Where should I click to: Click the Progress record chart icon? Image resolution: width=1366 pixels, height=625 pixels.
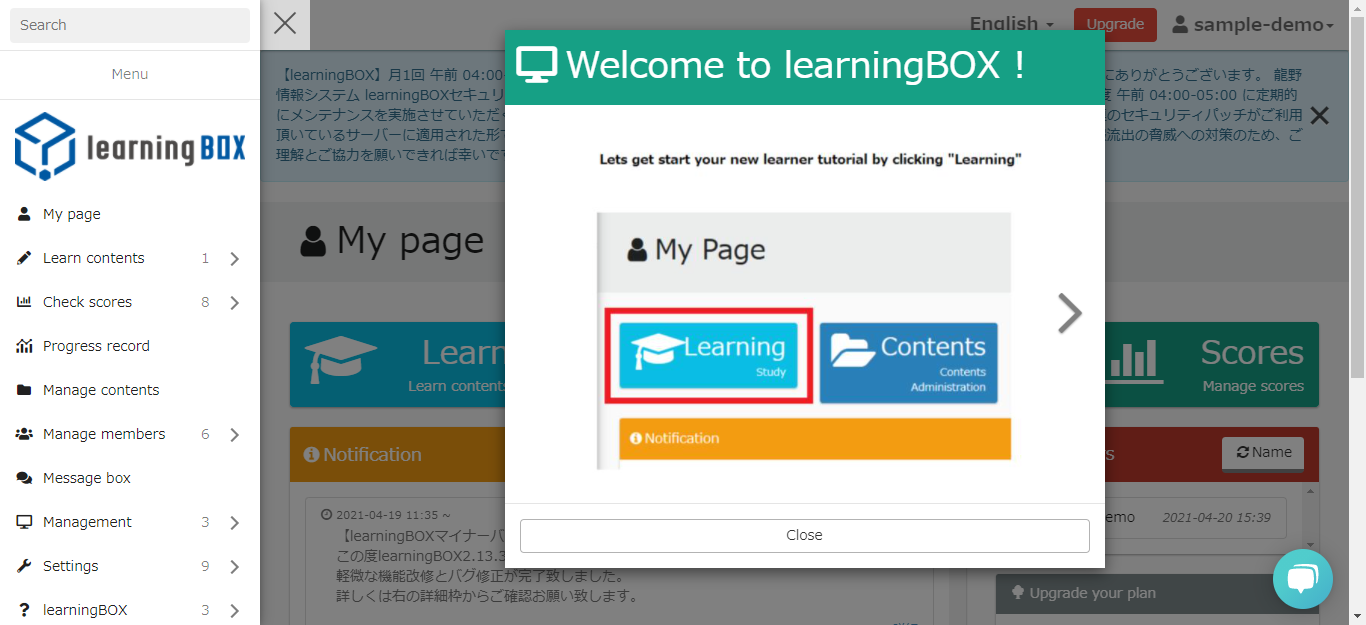(x=24, y=346)
